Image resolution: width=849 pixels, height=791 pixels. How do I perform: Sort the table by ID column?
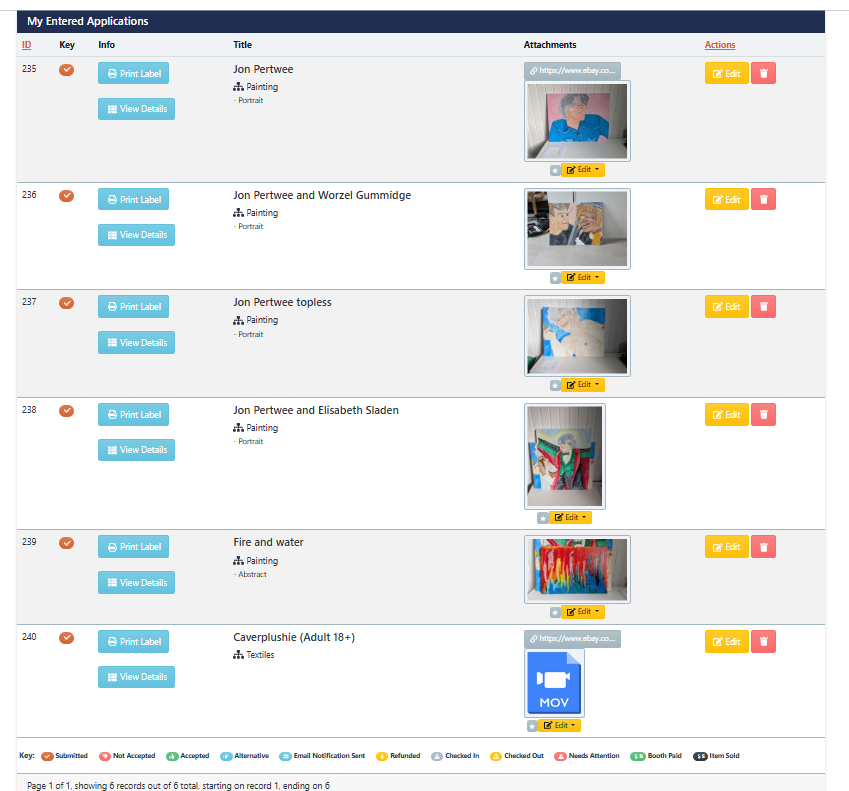point(27,45)
